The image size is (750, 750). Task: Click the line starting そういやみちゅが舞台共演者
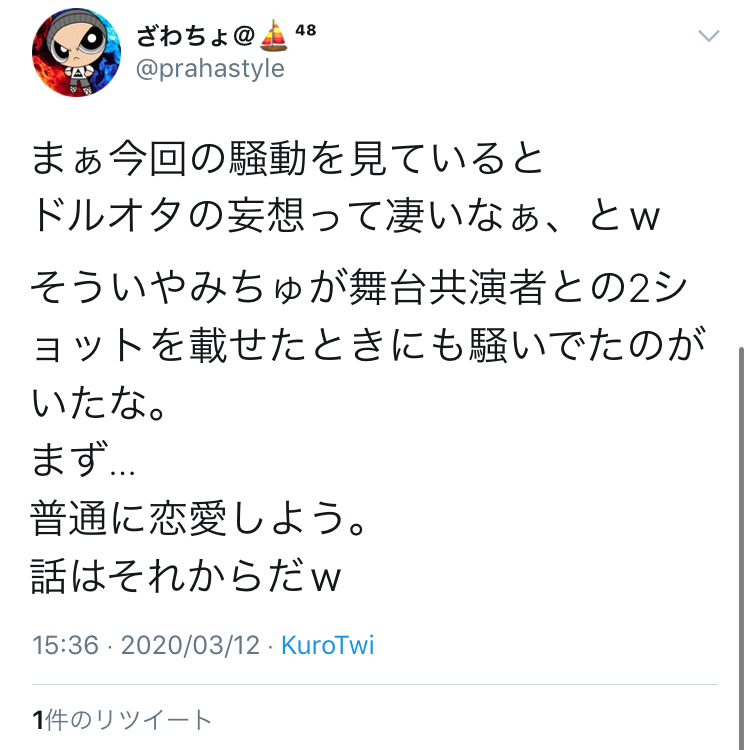[x=359, y=287]
